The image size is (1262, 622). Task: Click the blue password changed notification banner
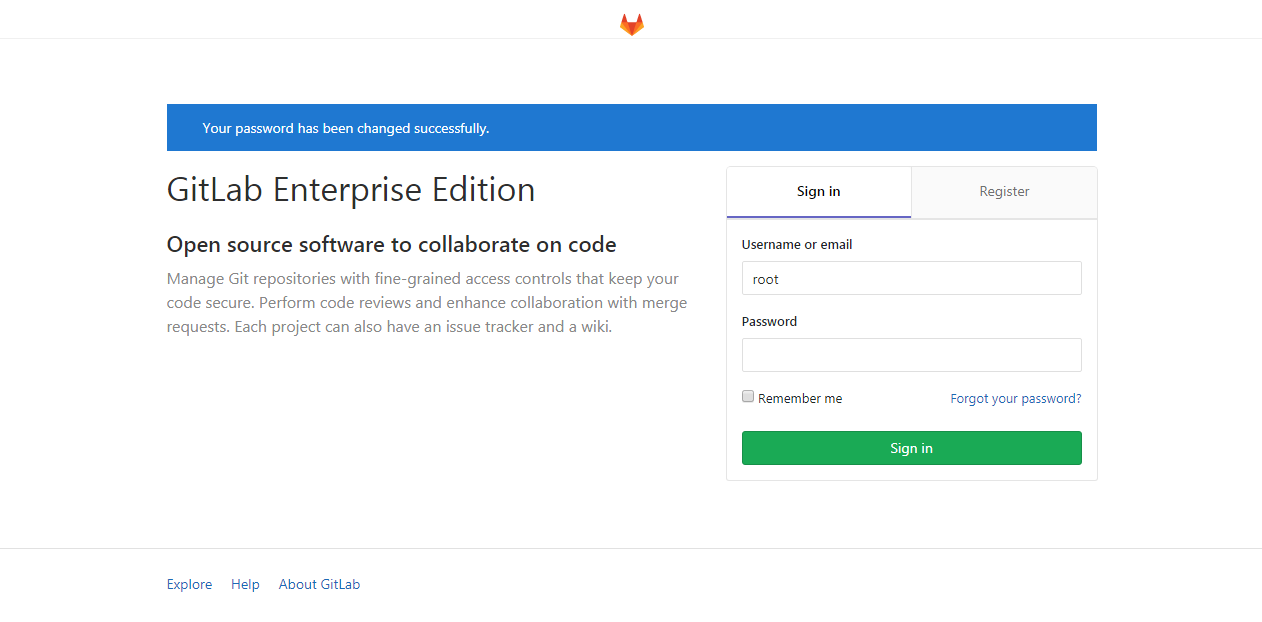tap(631, 128)
